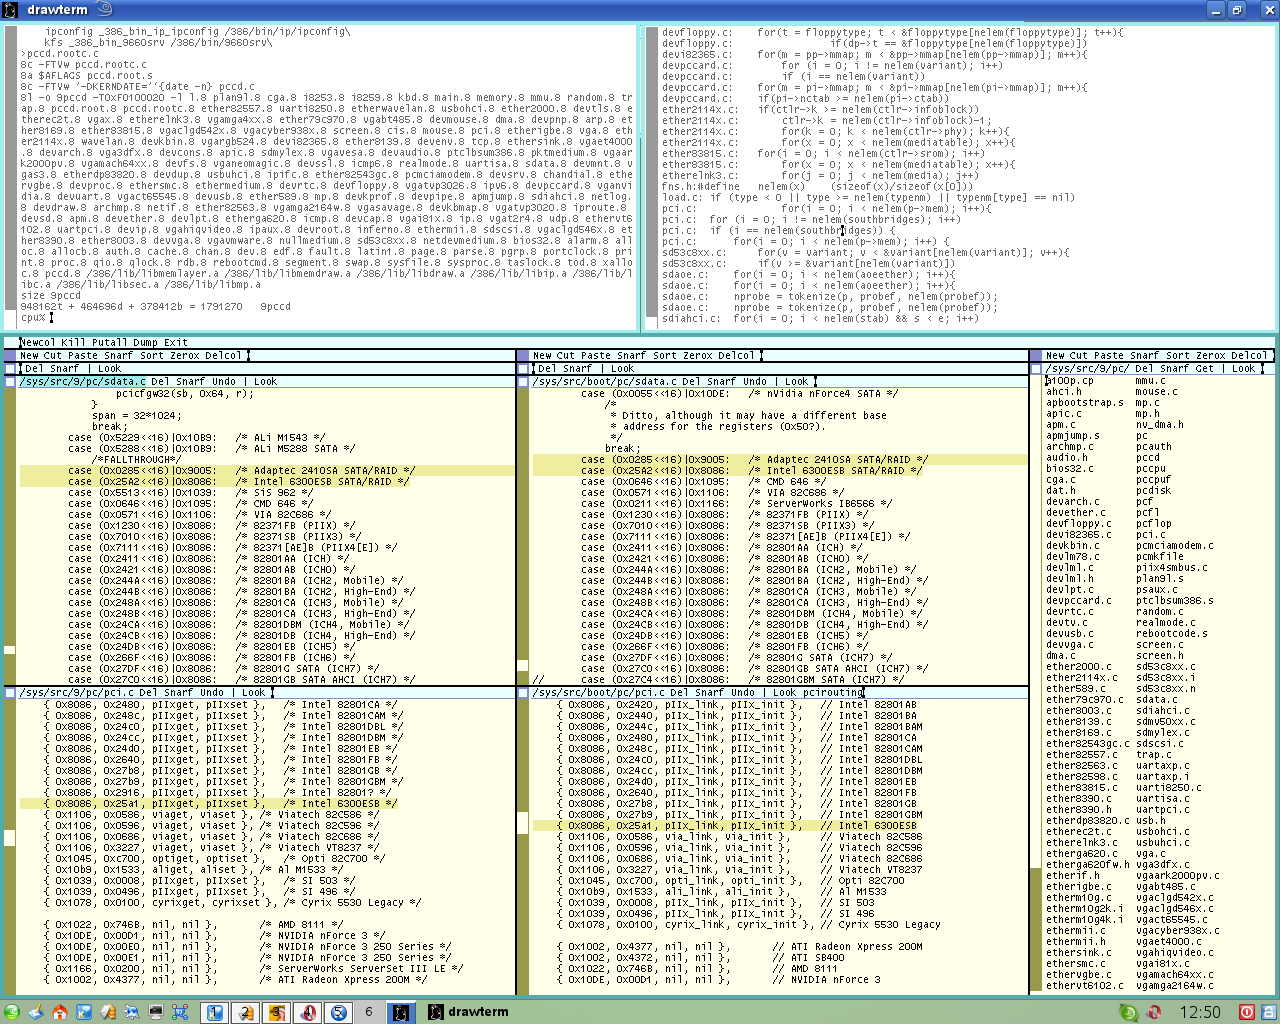
Task: Click mouse.c in the directory listing
Action: click(1156, 391)
